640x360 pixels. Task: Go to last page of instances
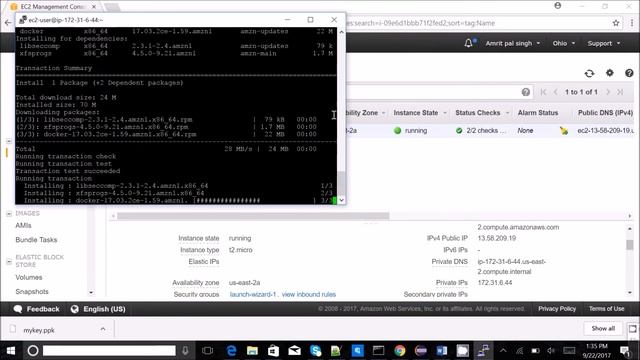pos(620,92)
